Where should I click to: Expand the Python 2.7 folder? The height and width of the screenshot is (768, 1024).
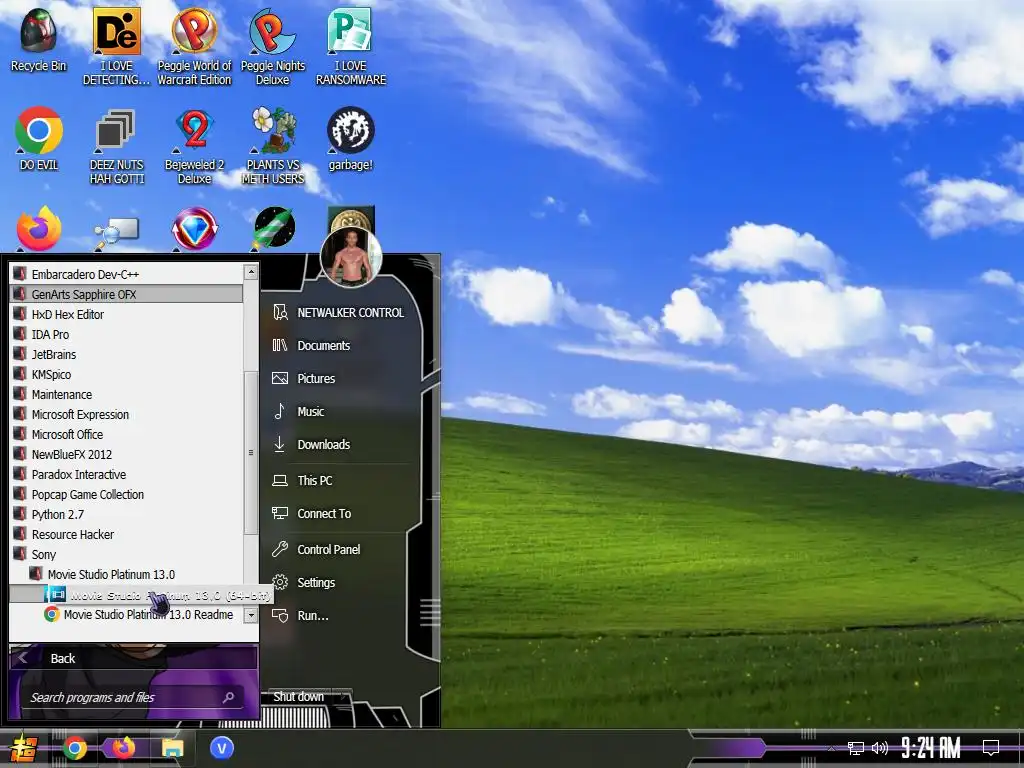pyautogui.click(x=127, y=515)
